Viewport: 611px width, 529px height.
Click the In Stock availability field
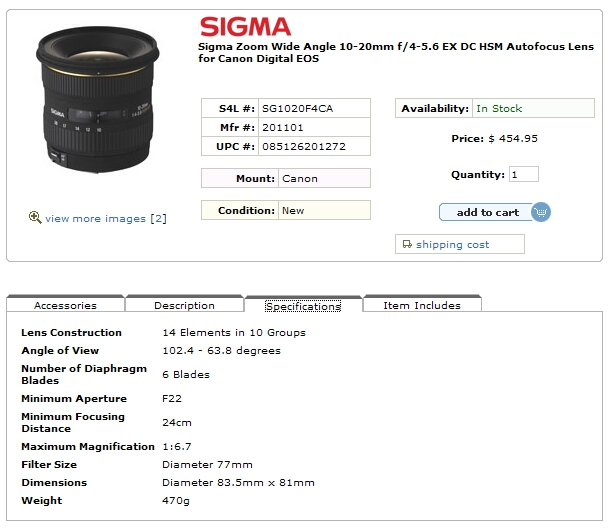[499, 108]
